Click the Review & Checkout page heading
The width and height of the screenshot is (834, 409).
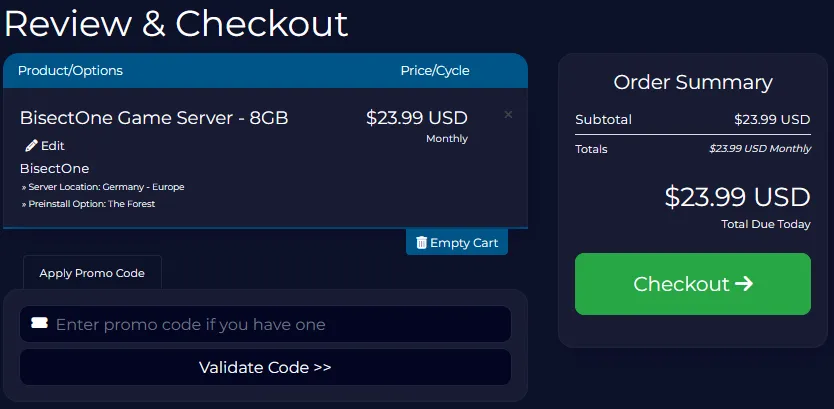point(176,23)
